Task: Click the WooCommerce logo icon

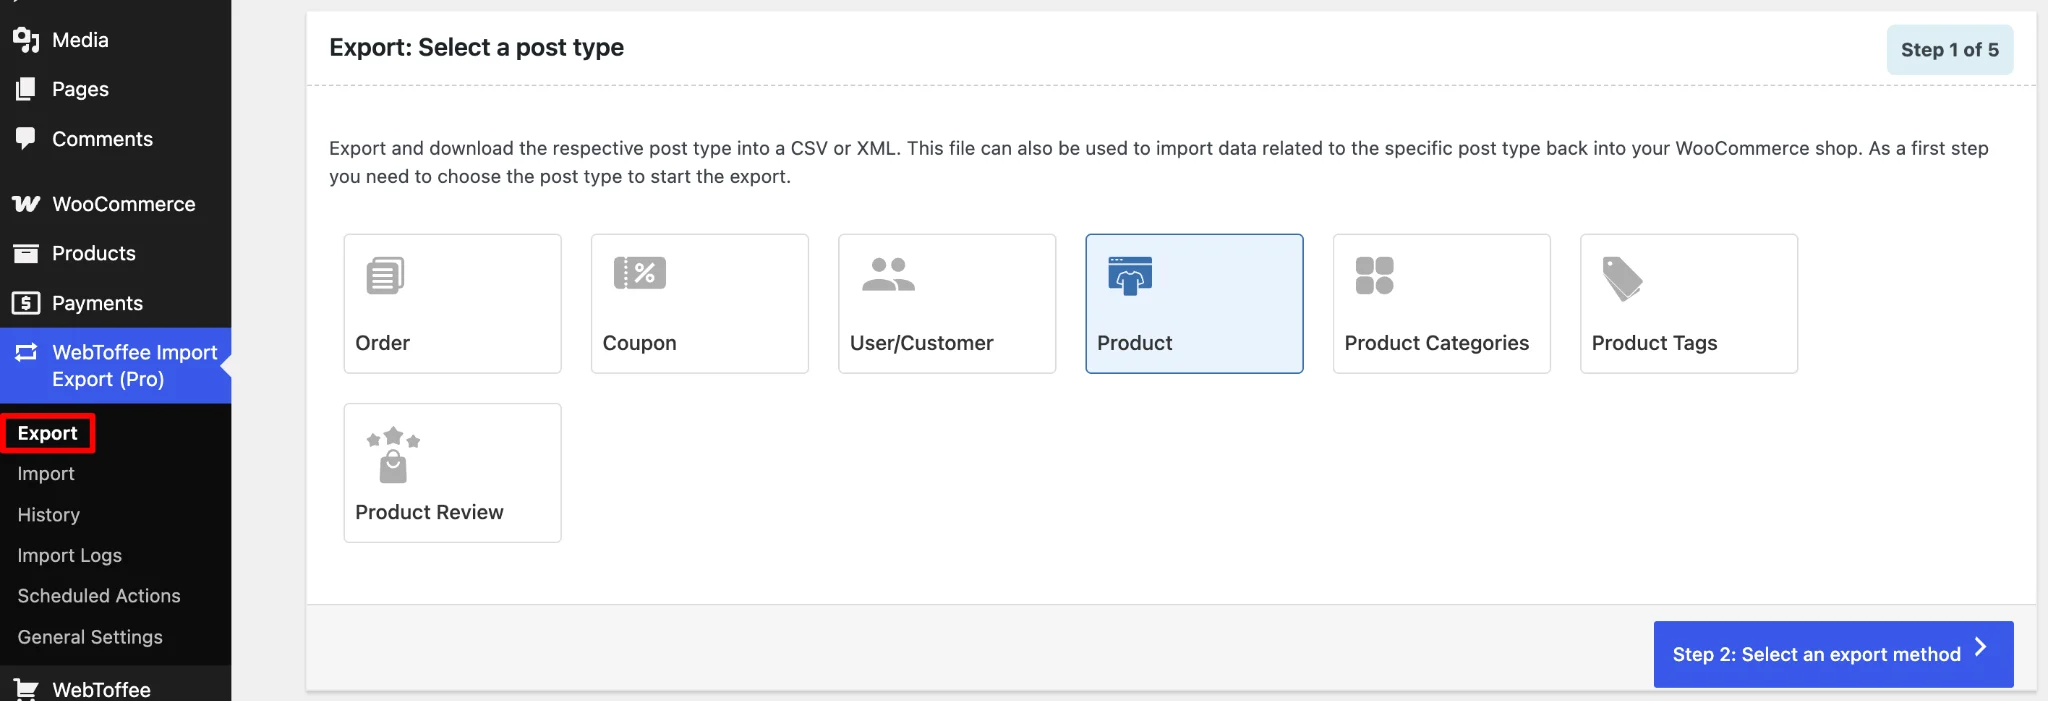Action: pyautogui.click(x=26, y=204)
